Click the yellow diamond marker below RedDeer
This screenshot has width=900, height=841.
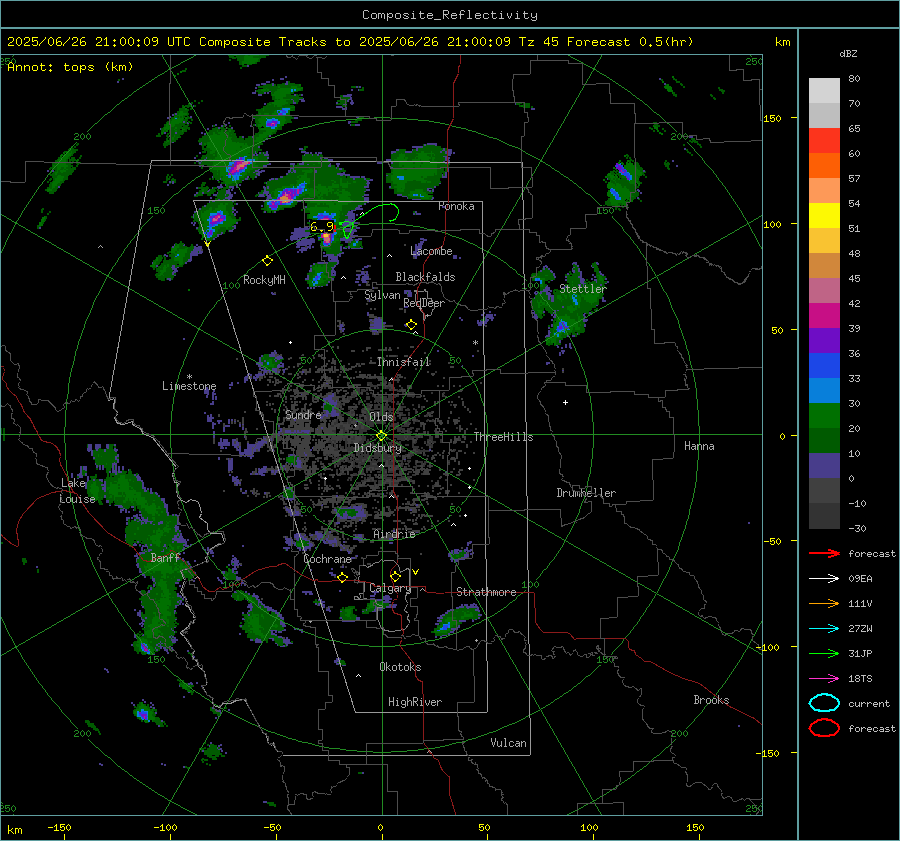pos(411,325)
